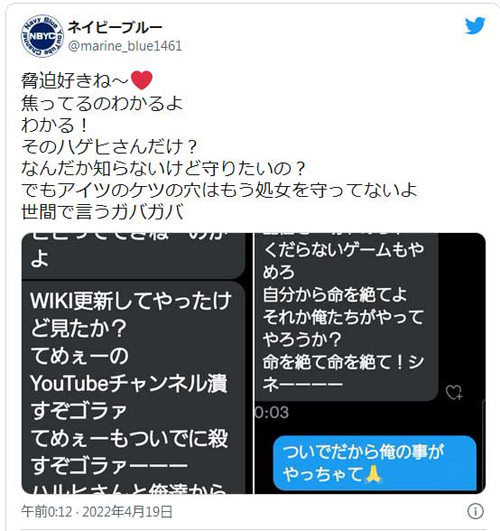Image resolution: width=500 pixels, height=531 pixels.
Task: Select the gray bubble starting くだらないゲーム
Action: click(347, 317)
